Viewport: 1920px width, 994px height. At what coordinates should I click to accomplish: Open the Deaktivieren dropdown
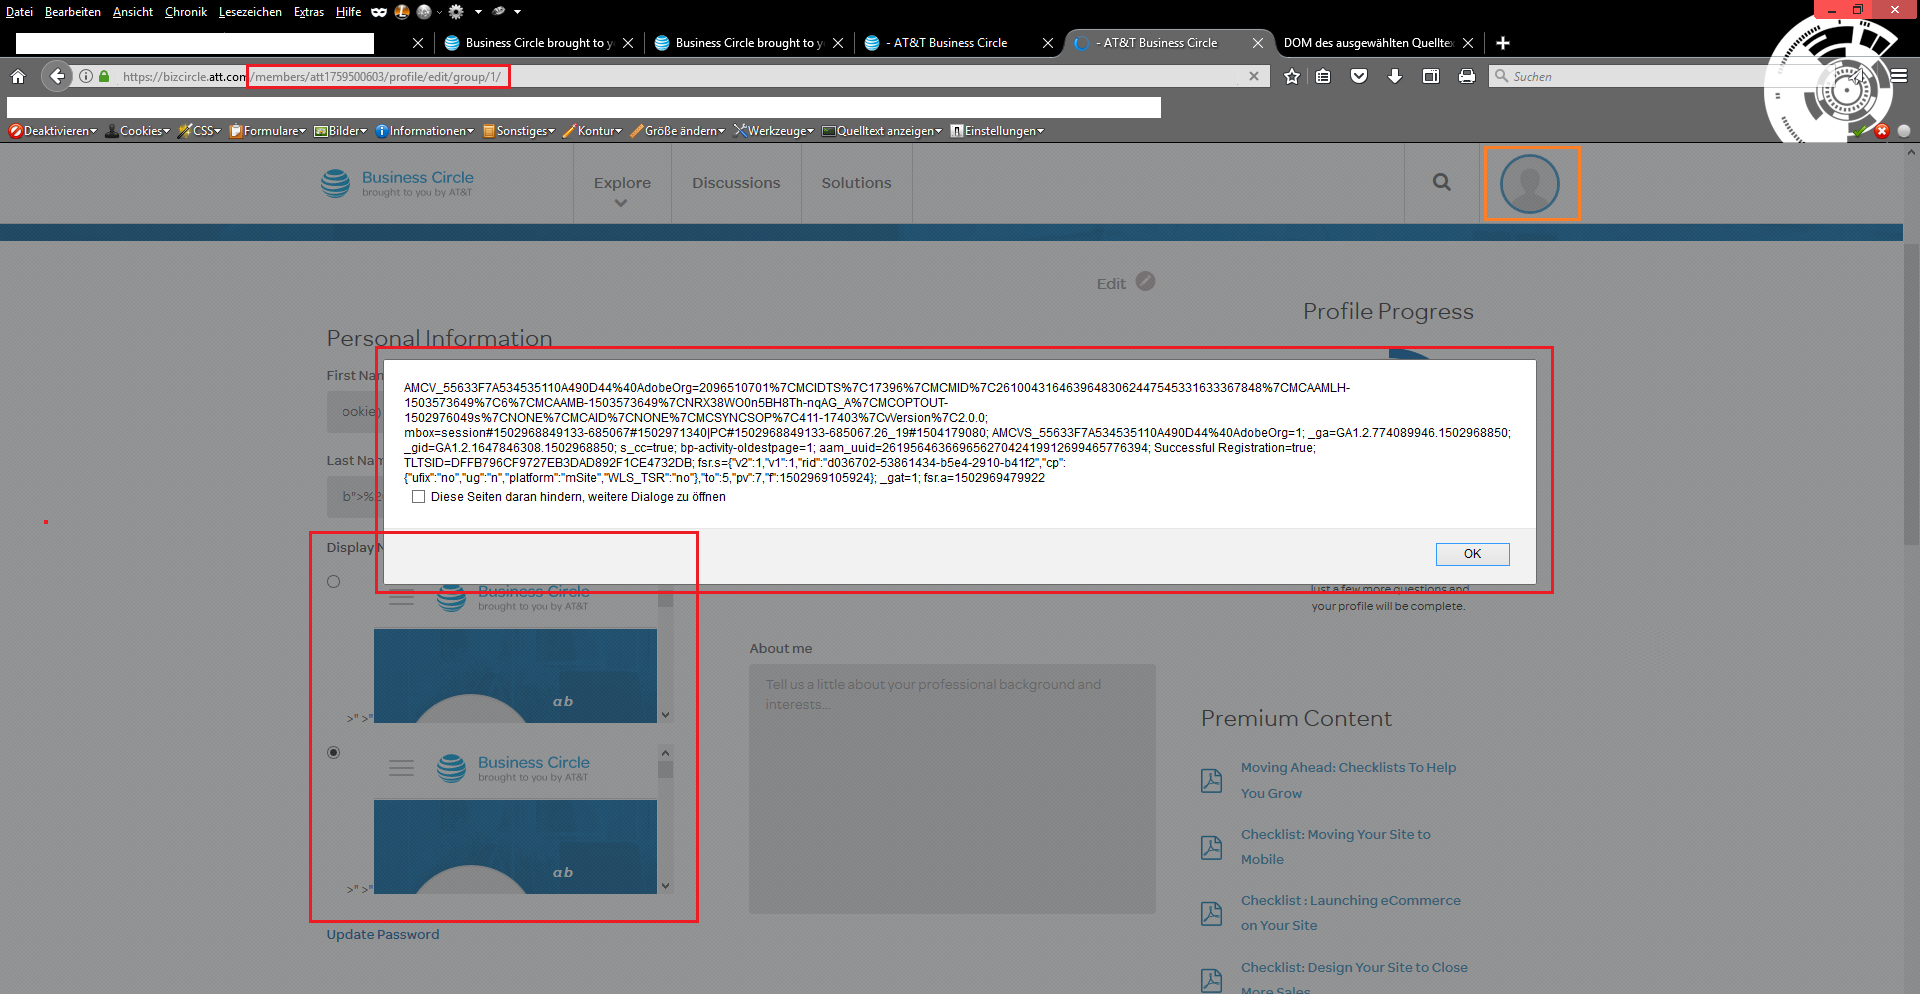[53, 131]
